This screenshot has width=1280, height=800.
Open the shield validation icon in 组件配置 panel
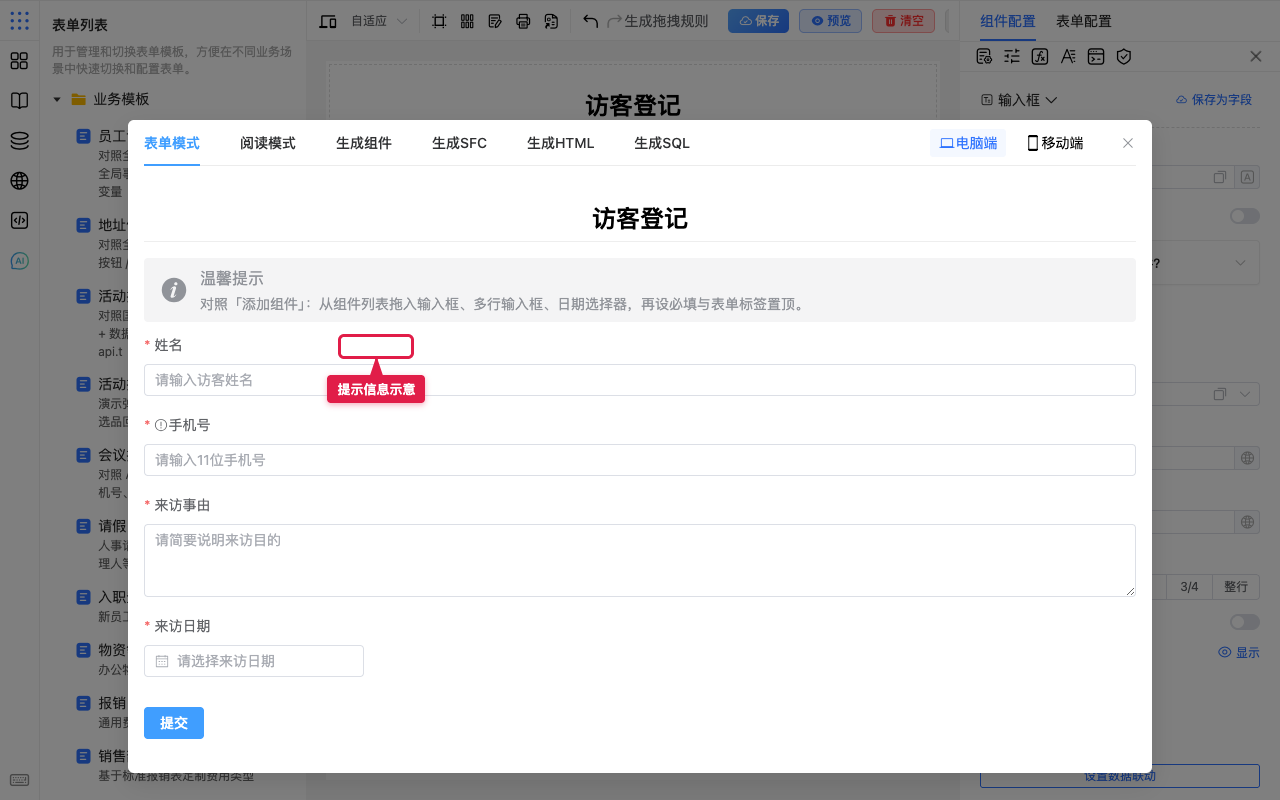[x=1124, y=57]
